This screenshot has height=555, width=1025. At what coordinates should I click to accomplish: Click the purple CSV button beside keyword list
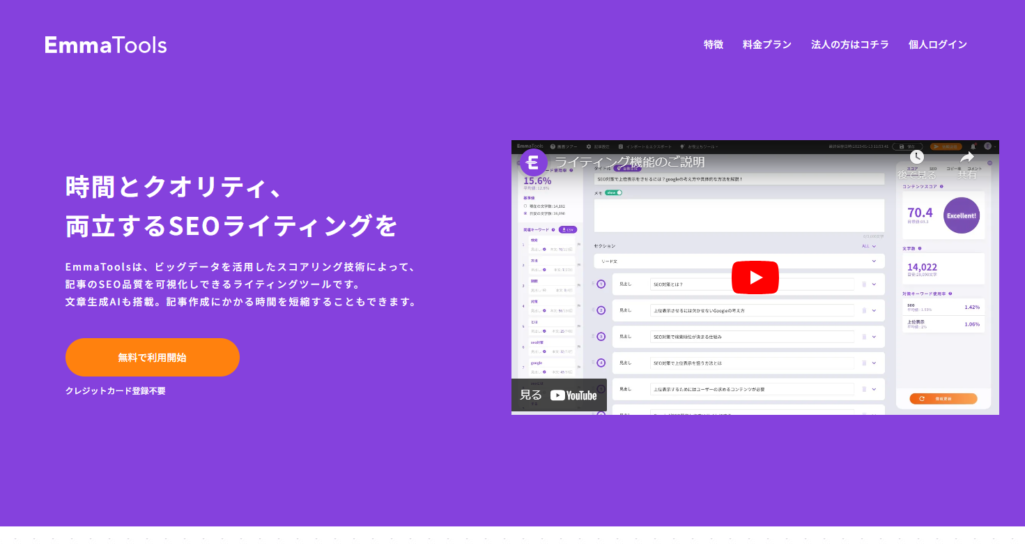[568, 229]
